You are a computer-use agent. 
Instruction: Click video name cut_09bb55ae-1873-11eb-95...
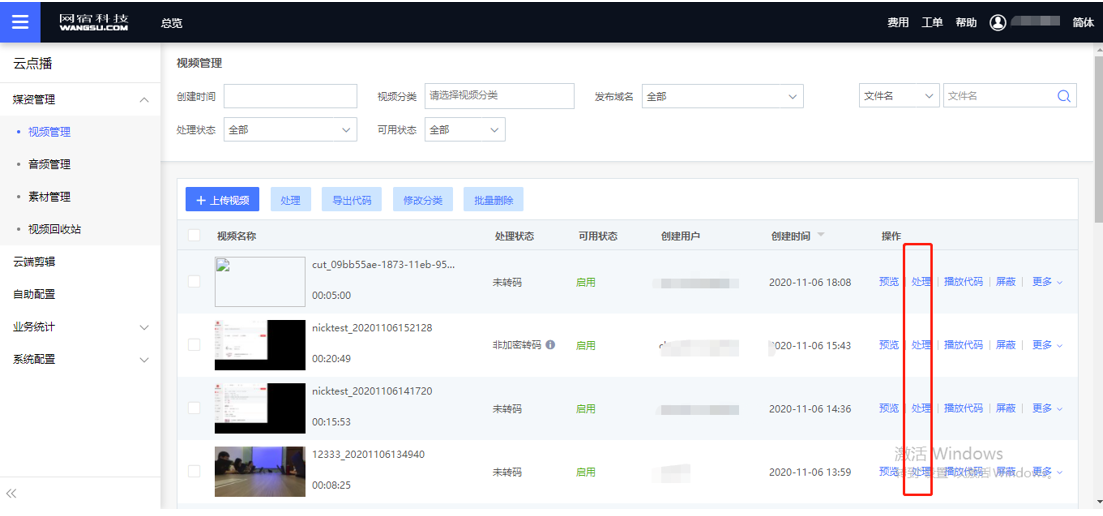[383, 264]
